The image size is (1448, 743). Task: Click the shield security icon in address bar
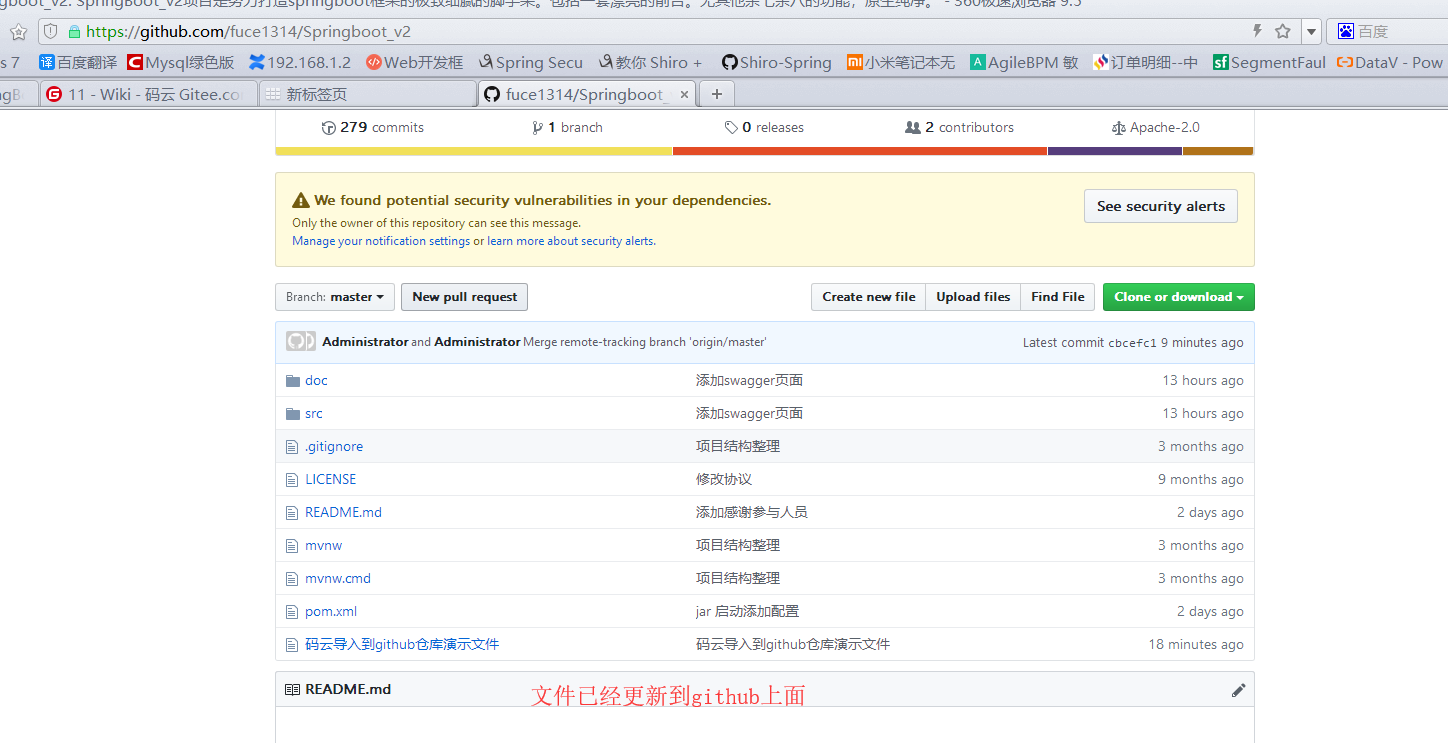click(x=51, y=32)
